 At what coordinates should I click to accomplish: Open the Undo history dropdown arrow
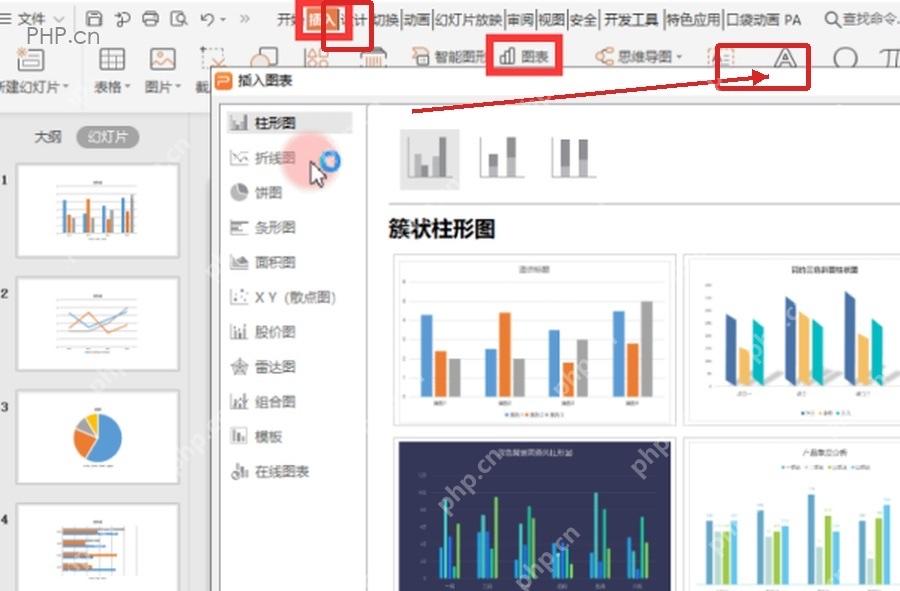tap(223, 20)
